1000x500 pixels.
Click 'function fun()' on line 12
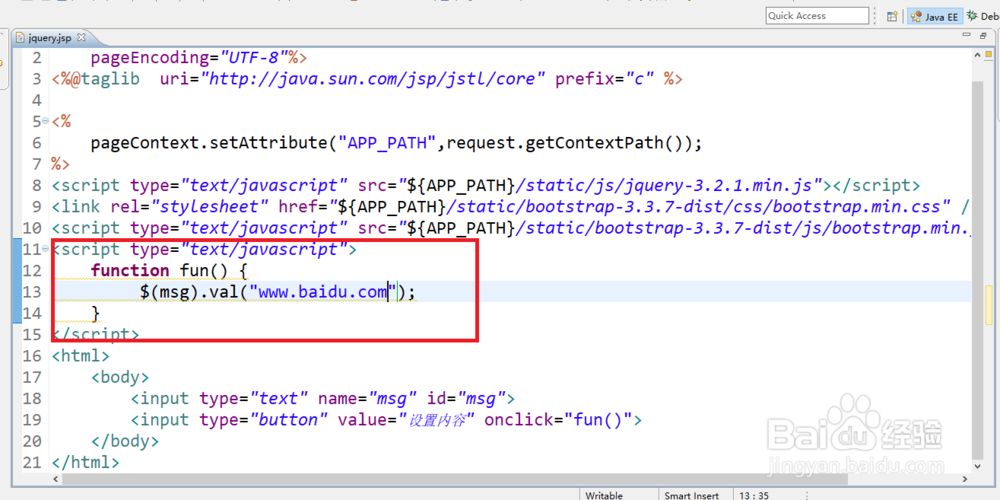pos(159,271)
